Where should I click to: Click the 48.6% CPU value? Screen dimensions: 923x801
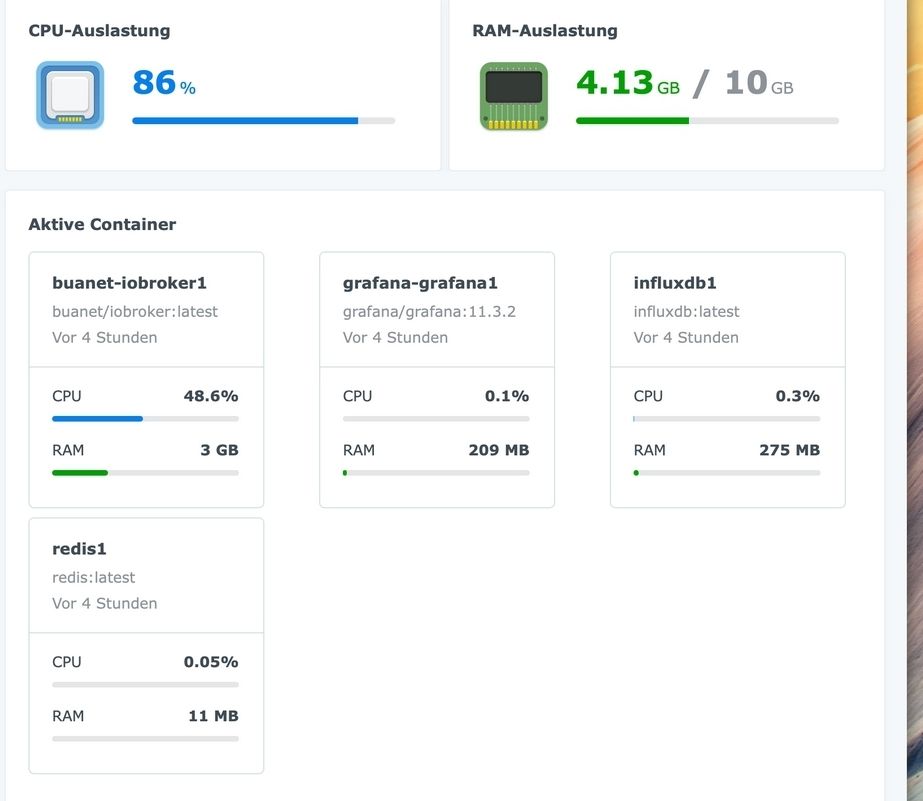211,396
